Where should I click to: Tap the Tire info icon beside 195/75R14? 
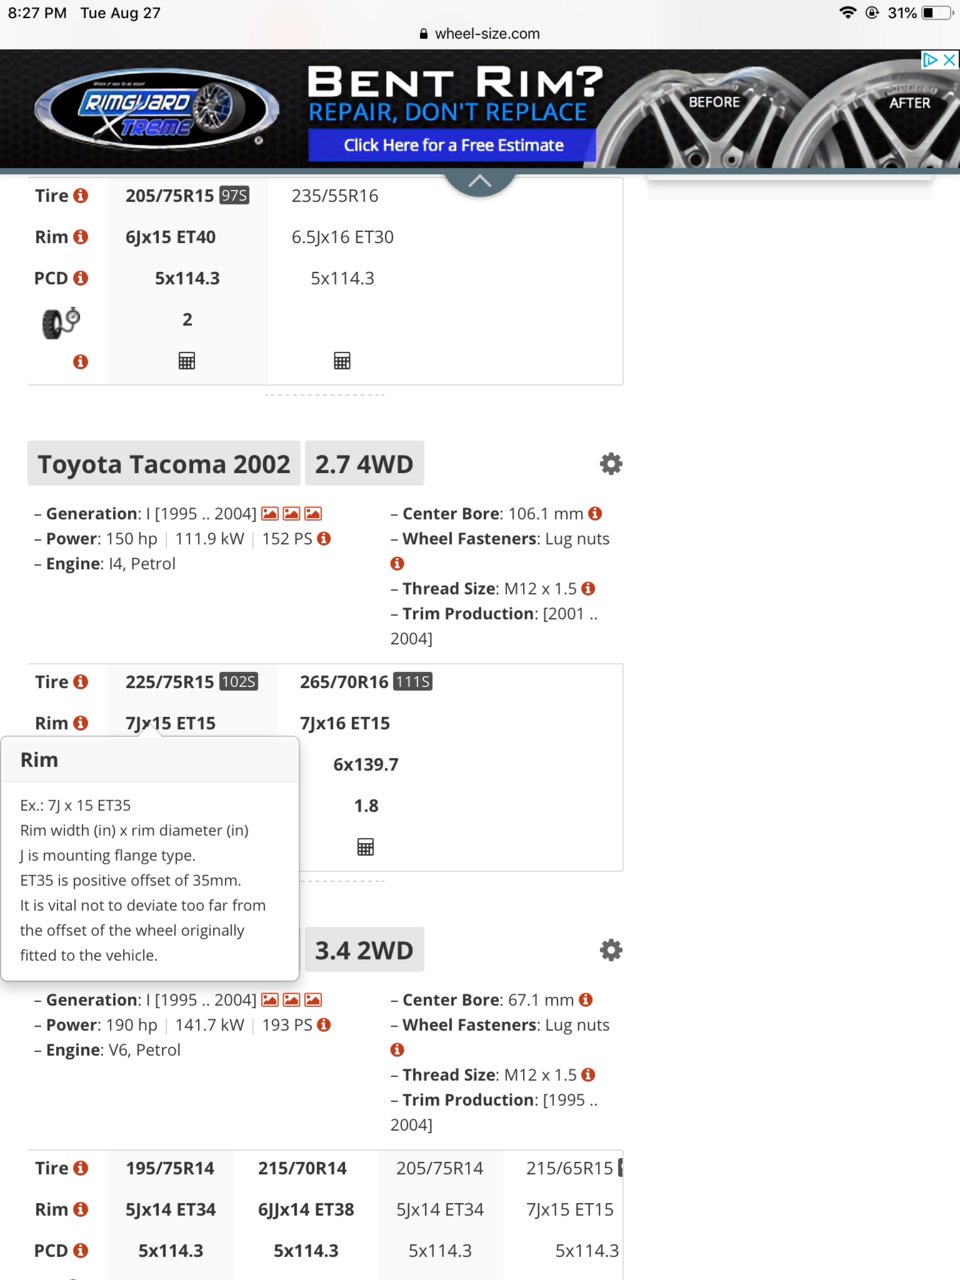tap(81, 1168)
